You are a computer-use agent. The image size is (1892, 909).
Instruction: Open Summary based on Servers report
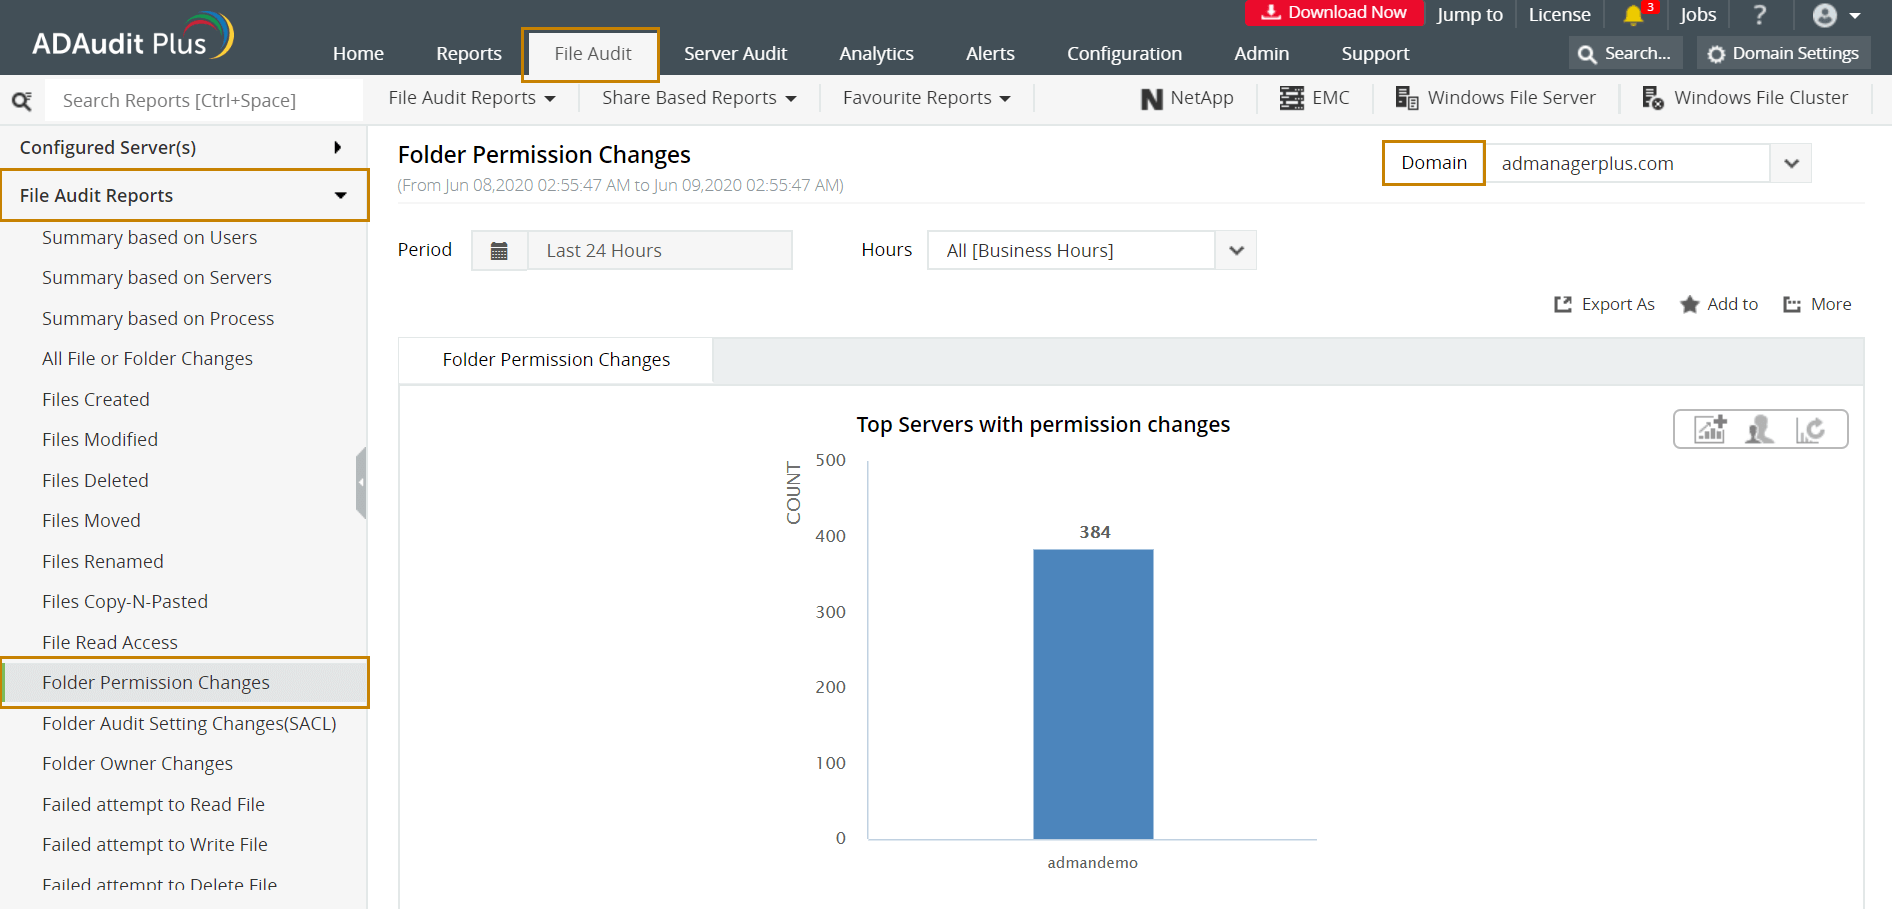[157, 278]
